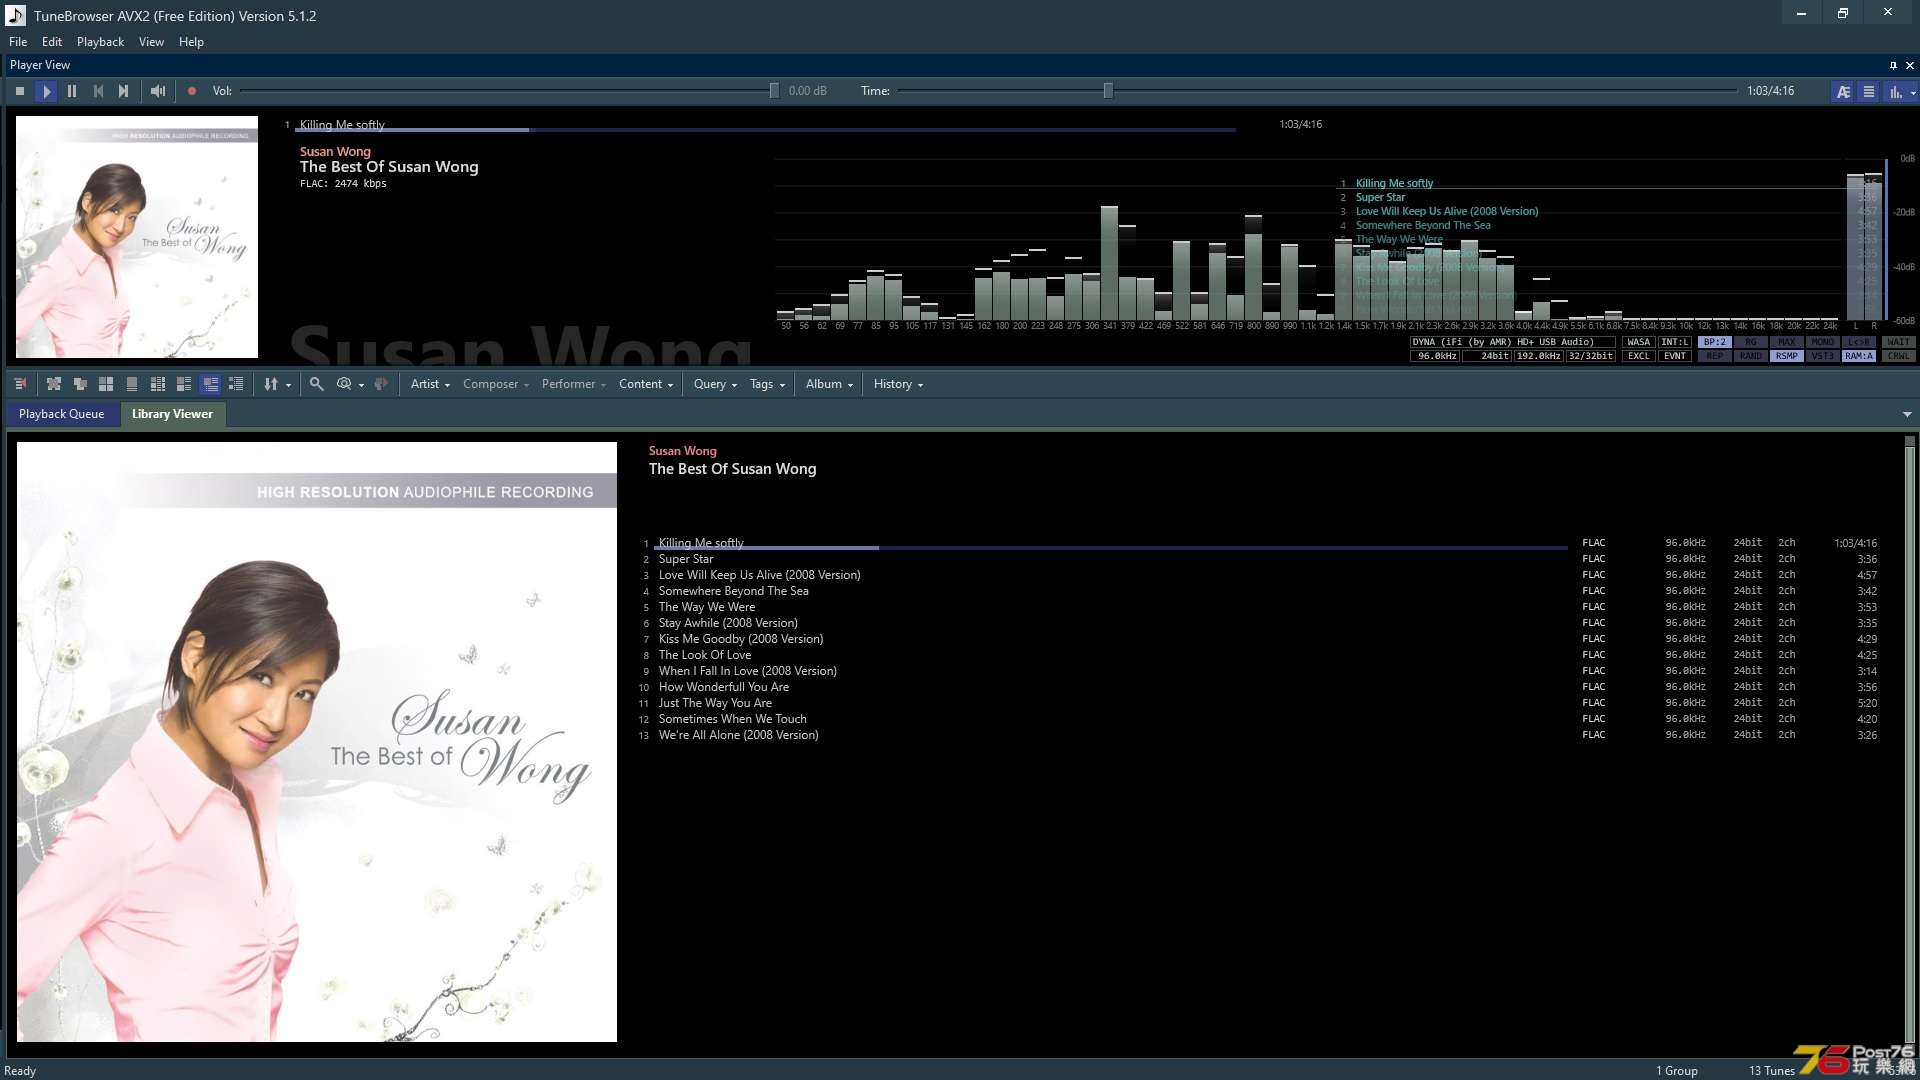Open the font/text display icon in Player View
This screenshot has height=1080, width=1920.
(1843, 91)
